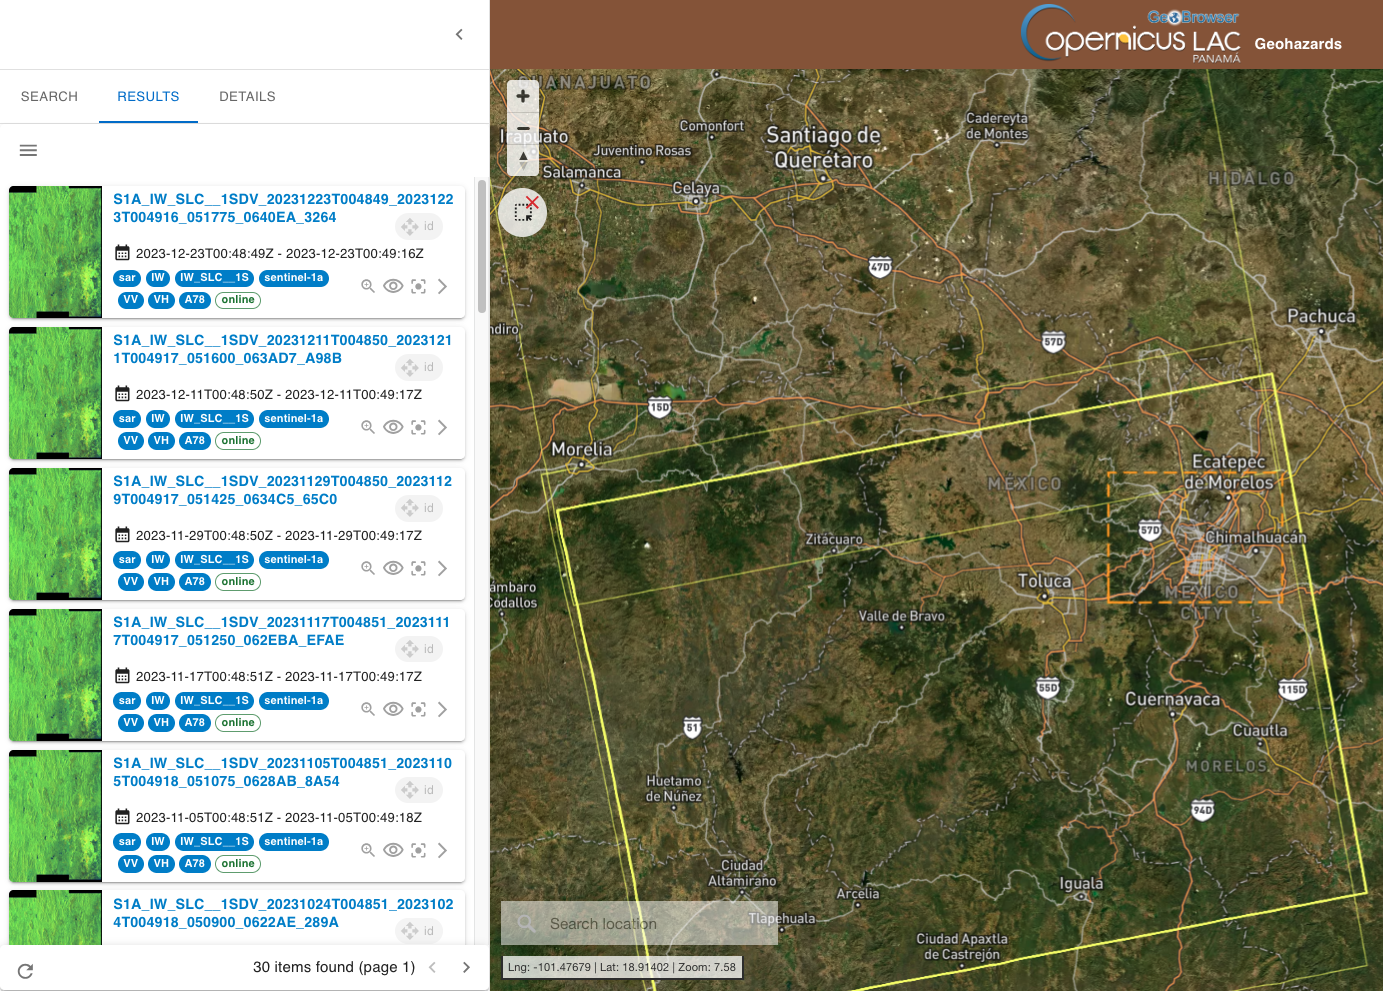Activate the area selection draw tool
Viewport: 1383px width, 991px height.
click(523, 211)
